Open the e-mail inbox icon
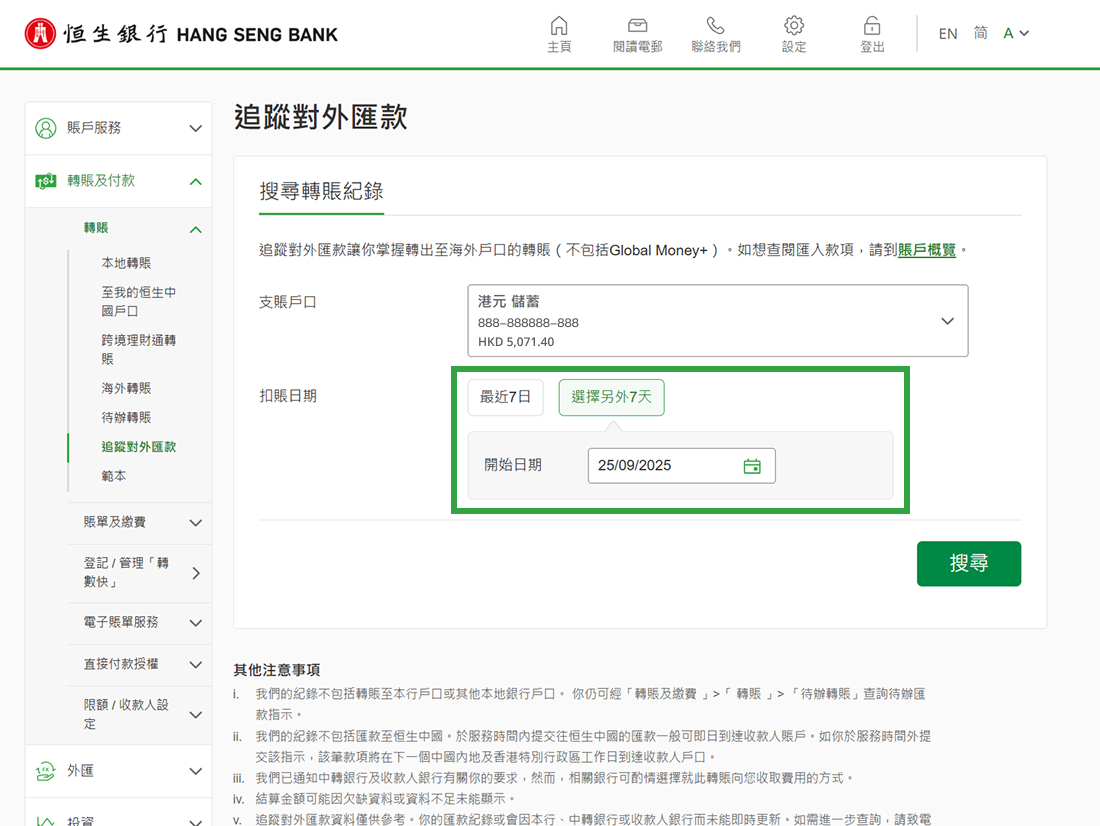Screen dimensions: 1100x826 [x=637, y=26]
